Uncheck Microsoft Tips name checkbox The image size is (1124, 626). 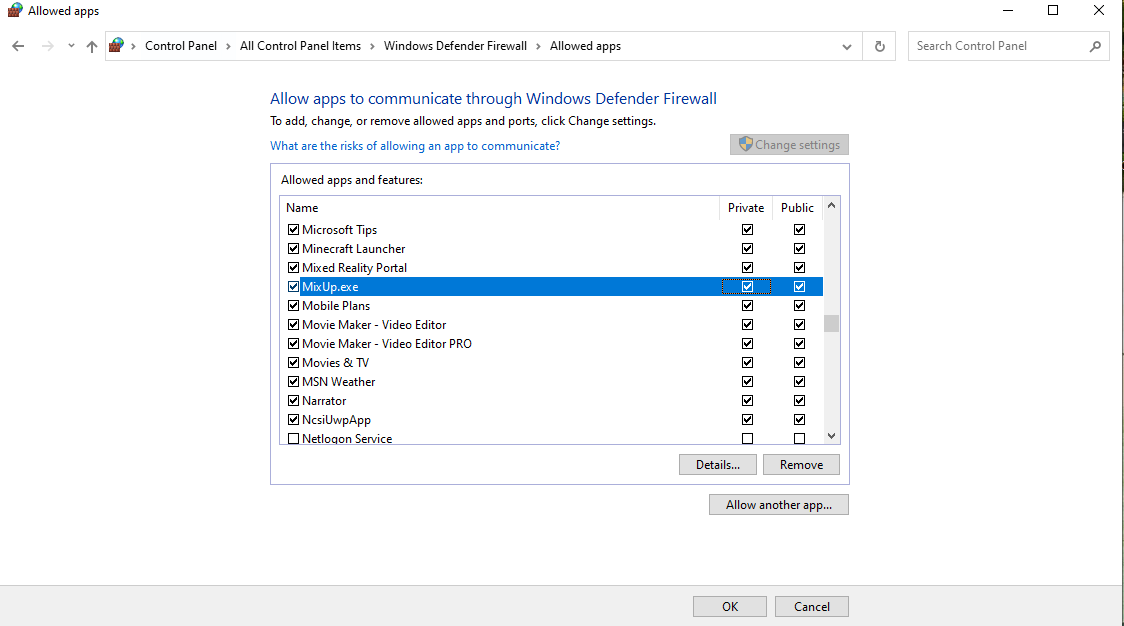pyautogui.click(x=293, y=229)
